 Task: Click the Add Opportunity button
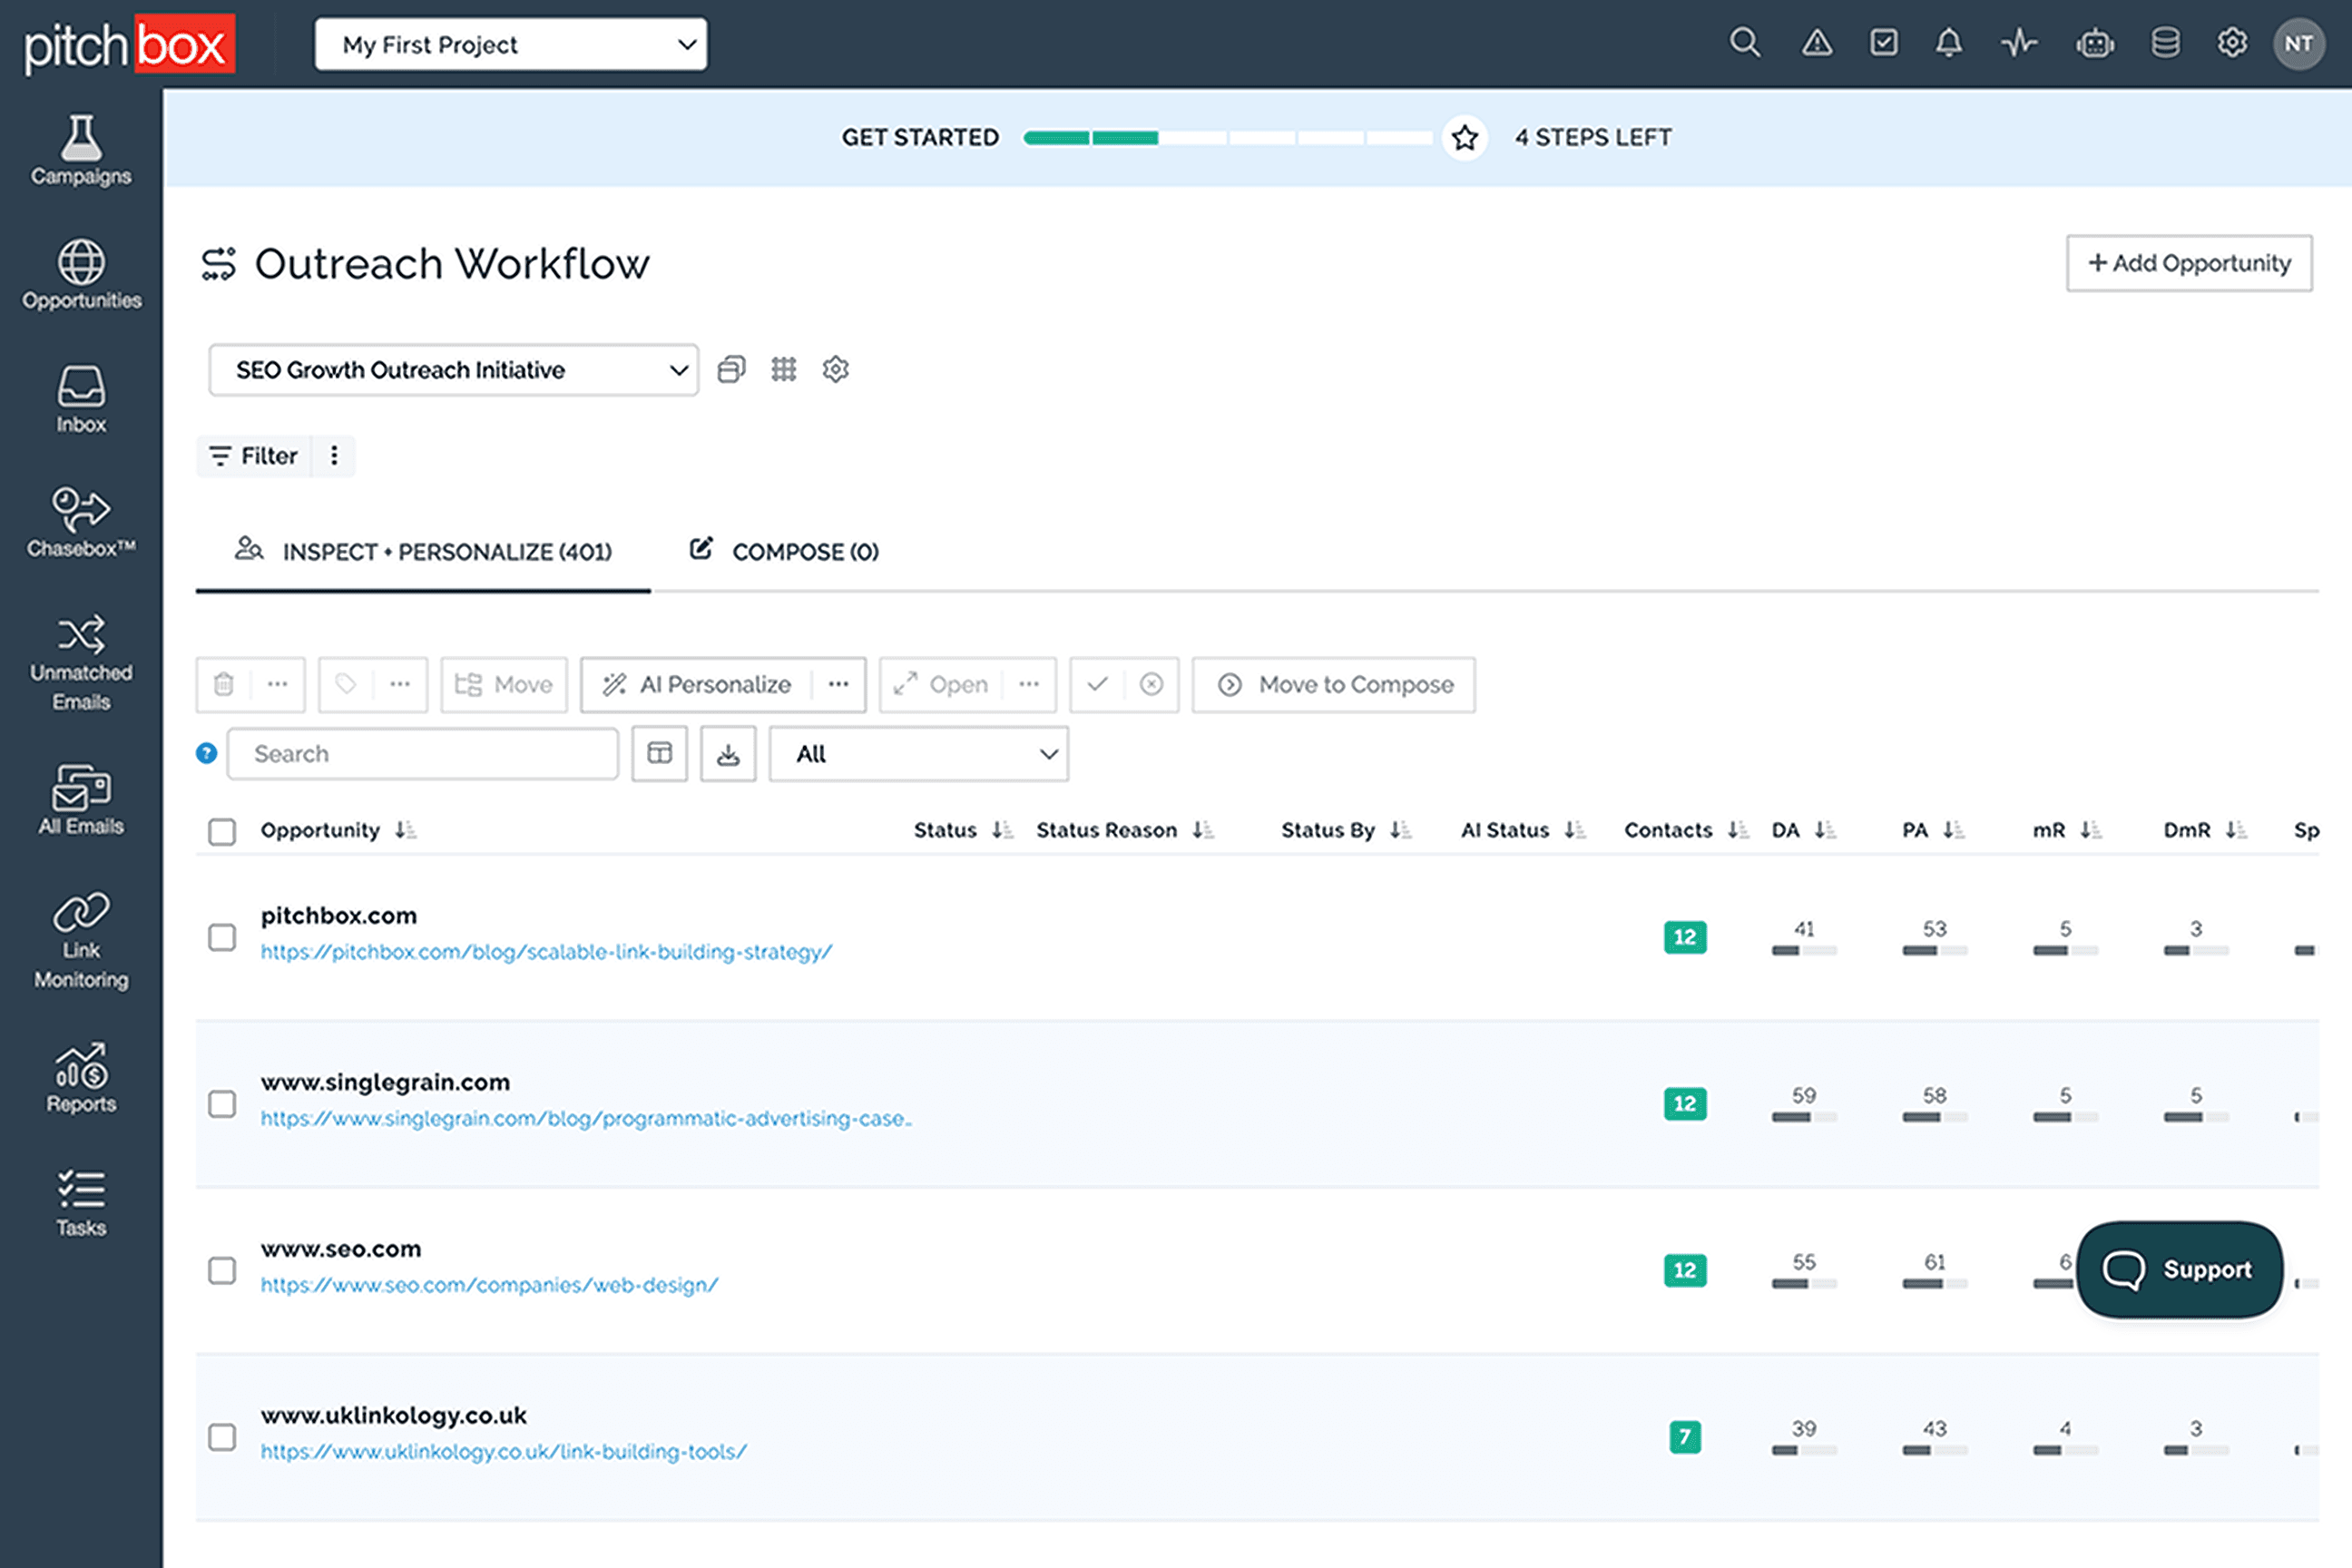pos(2188,263)
